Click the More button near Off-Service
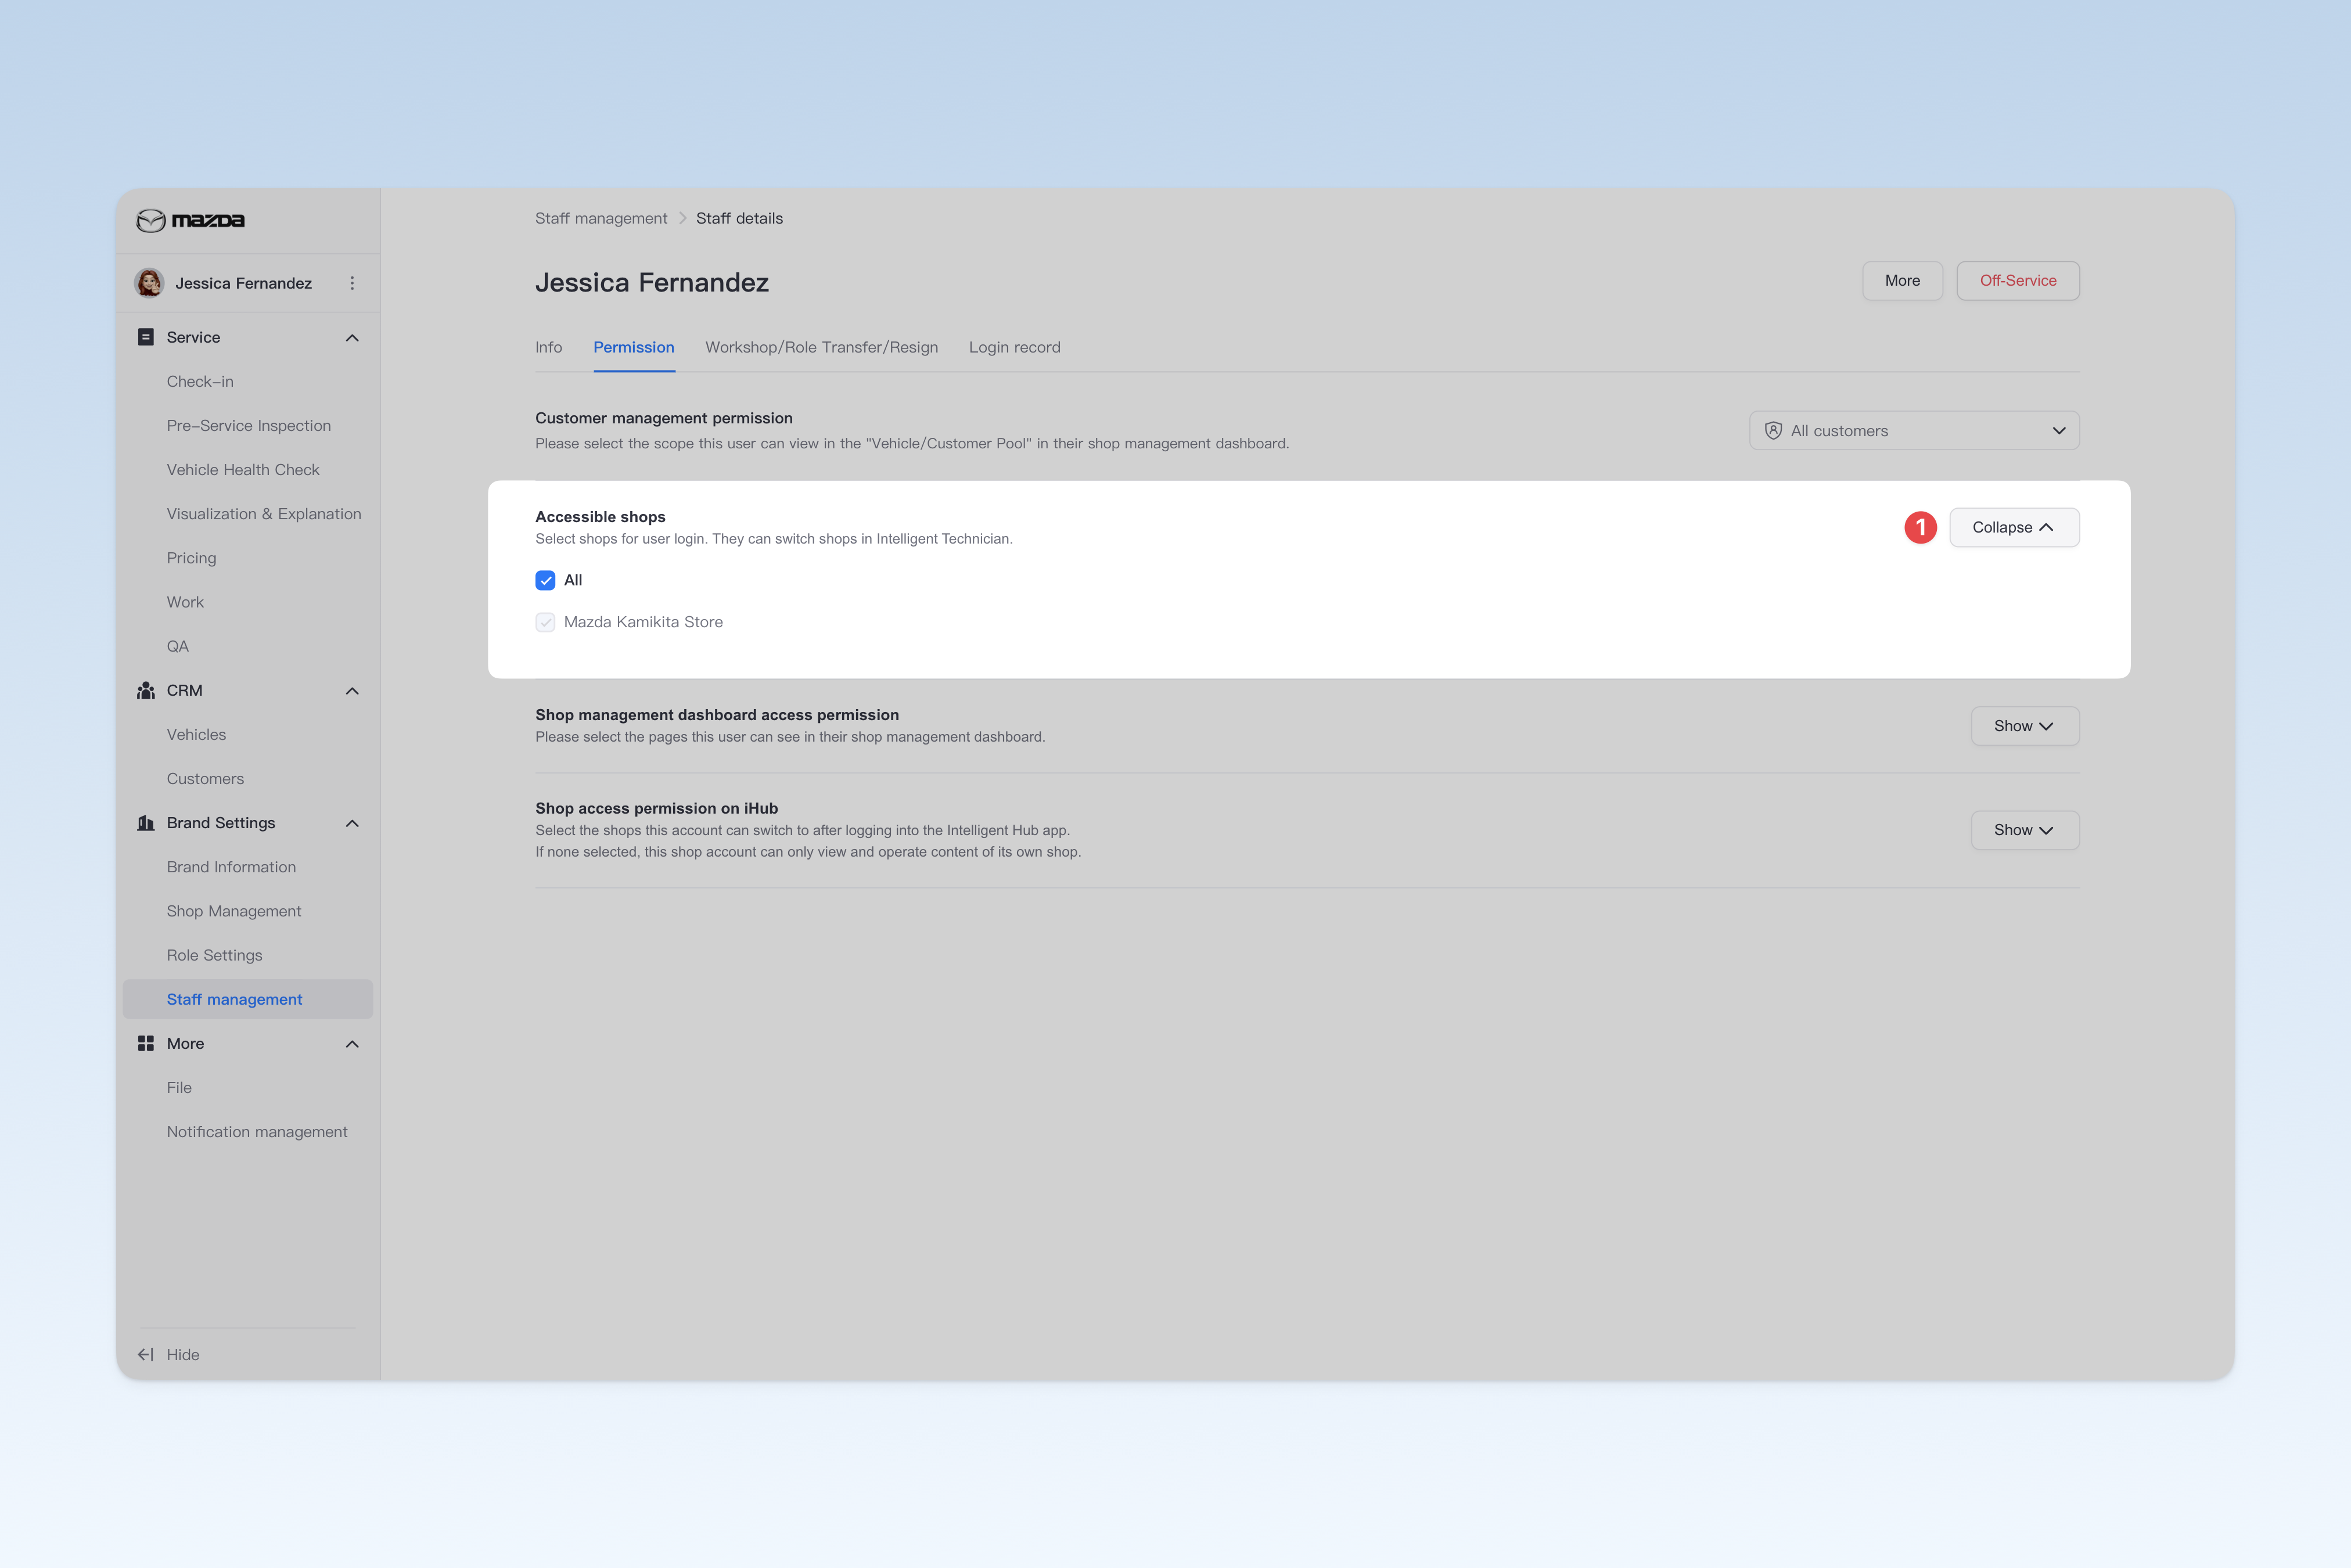2351x1568 pixels. [1902, 281]
